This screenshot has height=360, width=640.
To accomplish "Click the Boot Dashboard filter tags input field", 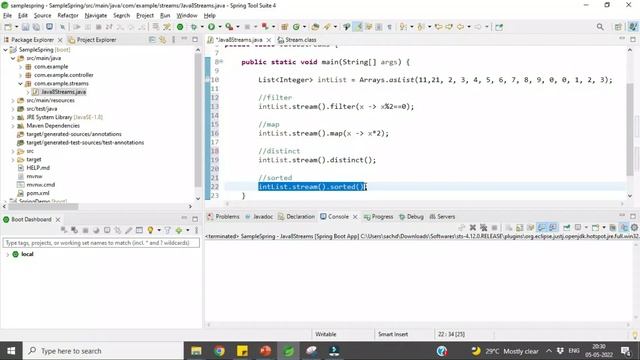I will [x=101, y=243].
